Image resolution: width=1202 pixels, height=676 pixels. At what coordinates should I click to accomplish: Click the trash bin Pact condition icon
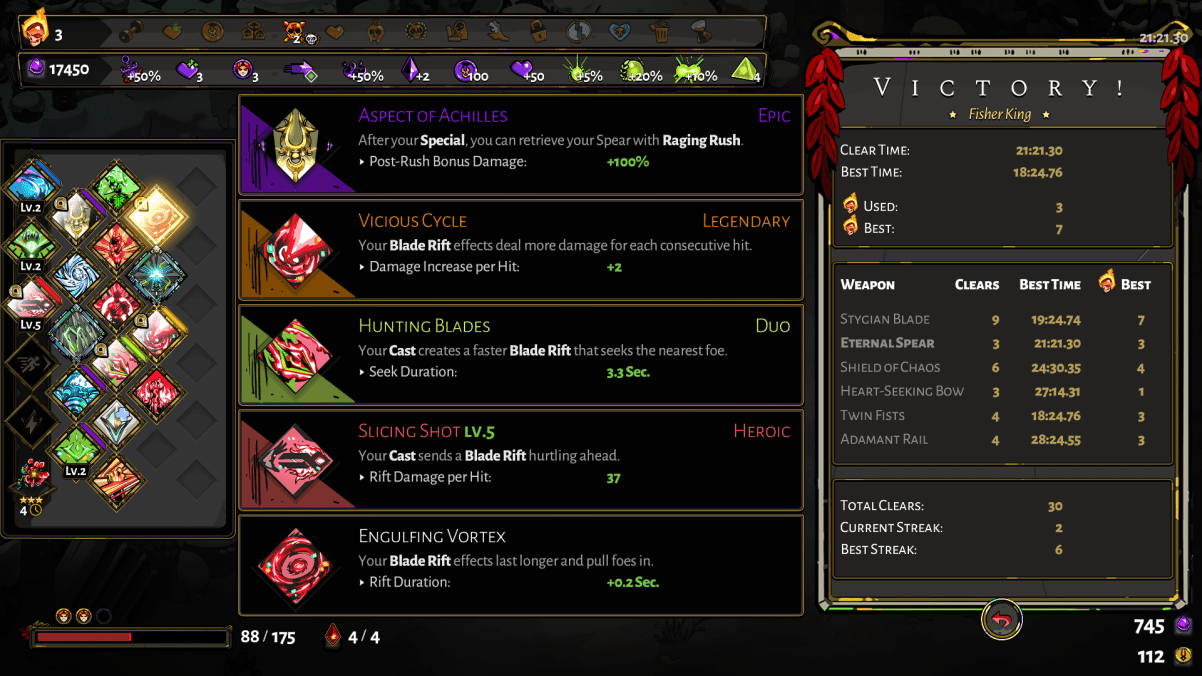pos(660,32)
